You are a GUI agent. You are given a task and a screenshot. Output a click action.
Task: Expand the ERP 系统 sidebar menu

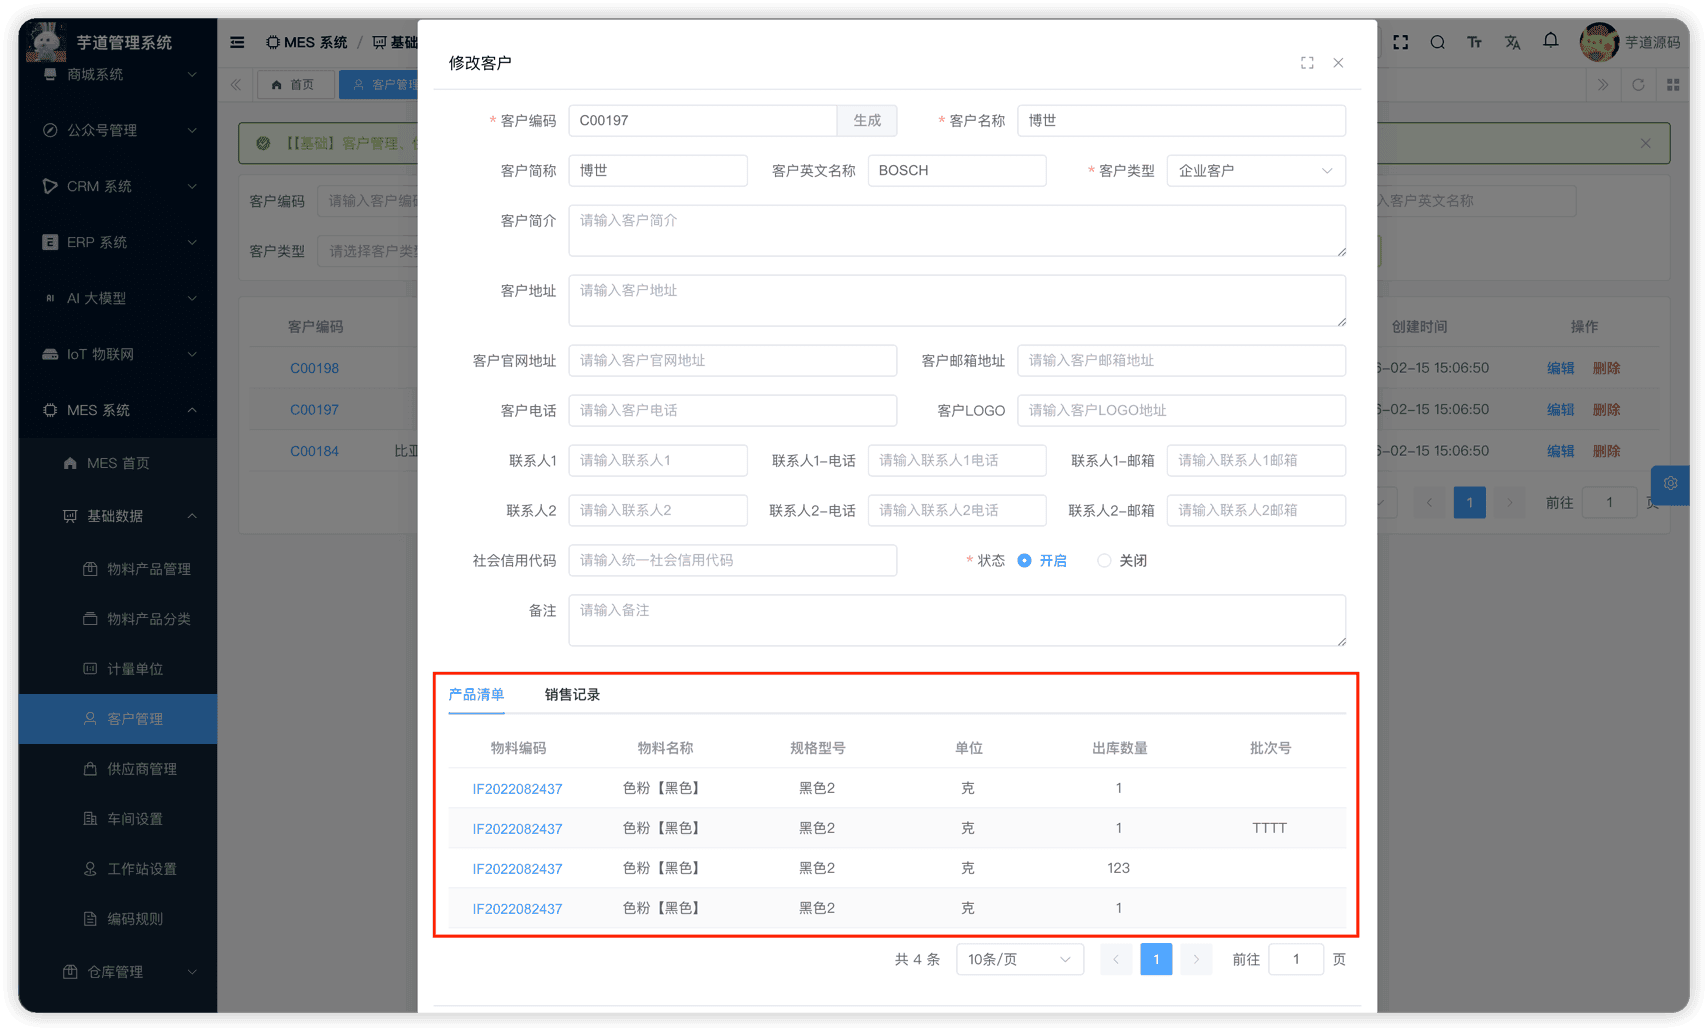(x=118, y=242)
